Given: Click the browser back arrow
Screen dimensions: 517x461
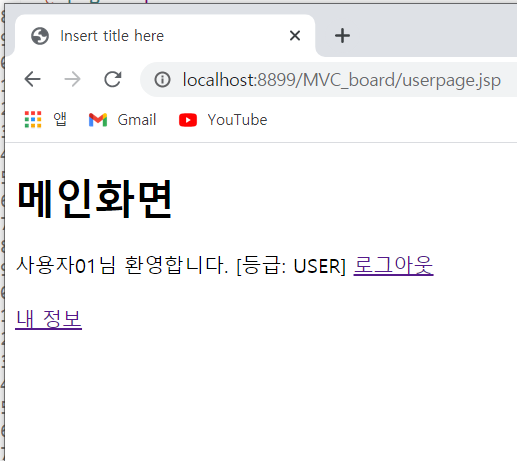Looking at the screenshot, I should [x=32, y=79].
